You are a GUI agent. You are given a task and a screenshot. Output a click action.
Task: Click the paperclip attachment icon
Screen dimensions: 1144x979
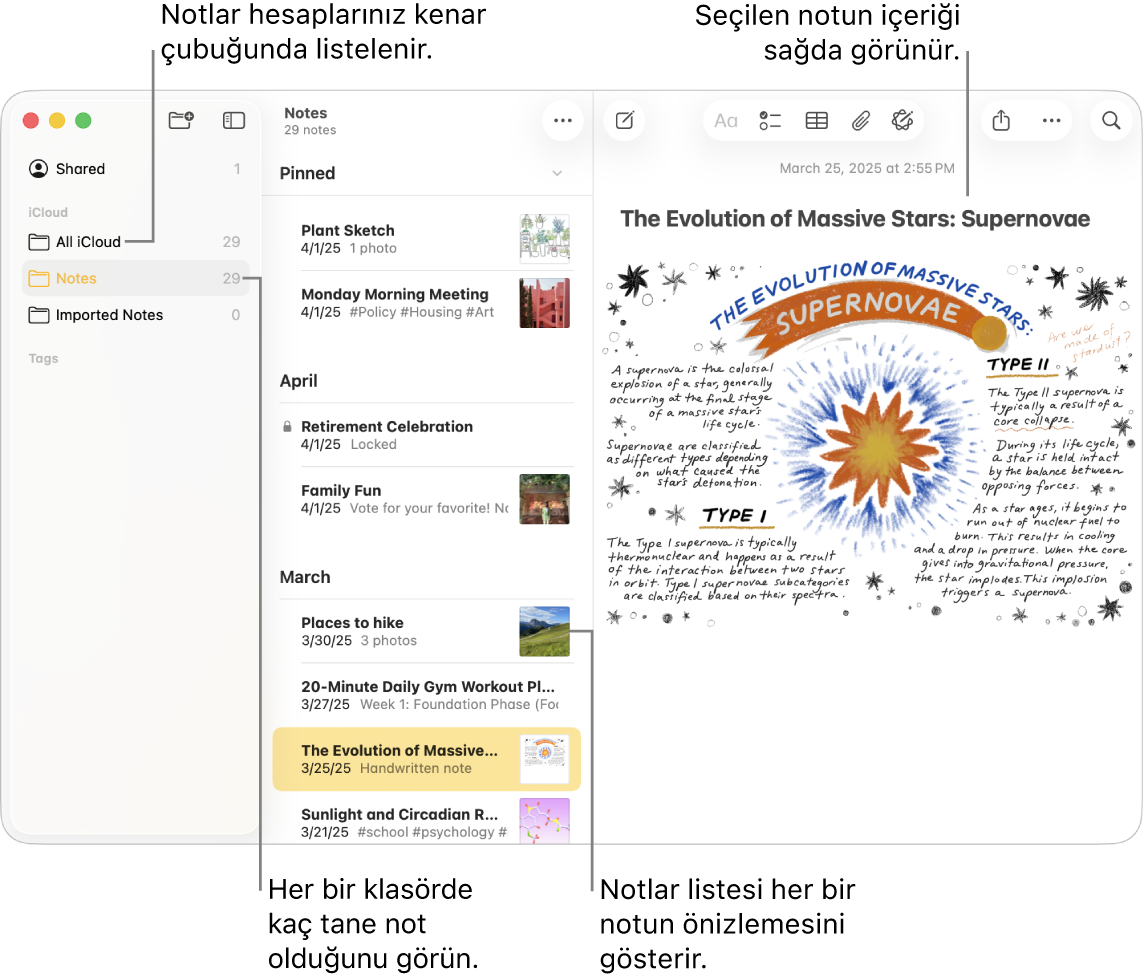[x=860, y=121]
